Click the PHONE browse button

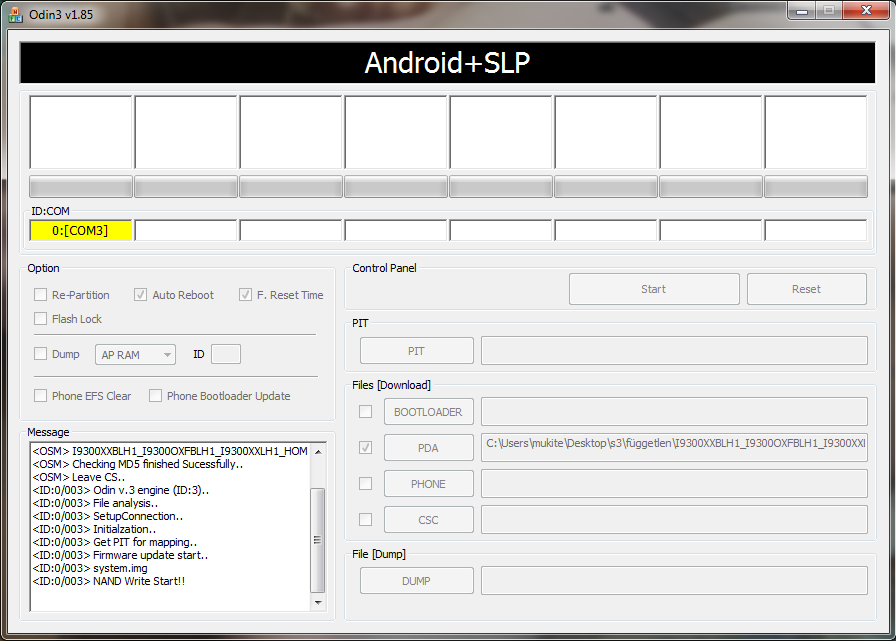[429, 484]
